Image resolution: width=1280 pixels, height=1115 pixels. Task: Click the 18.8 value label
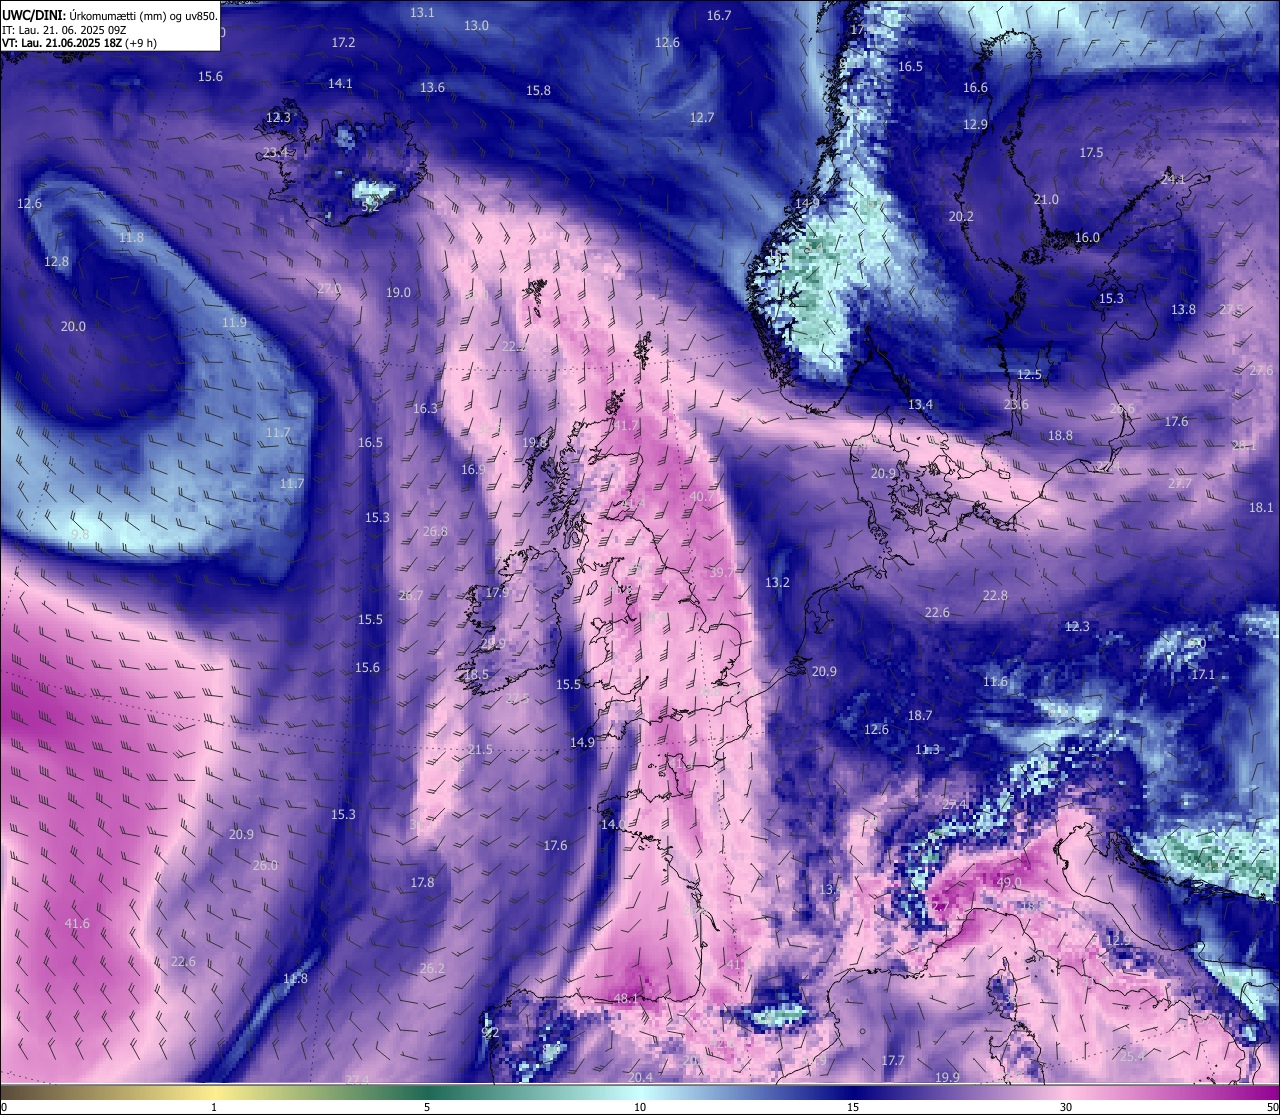click(1060, 436)
